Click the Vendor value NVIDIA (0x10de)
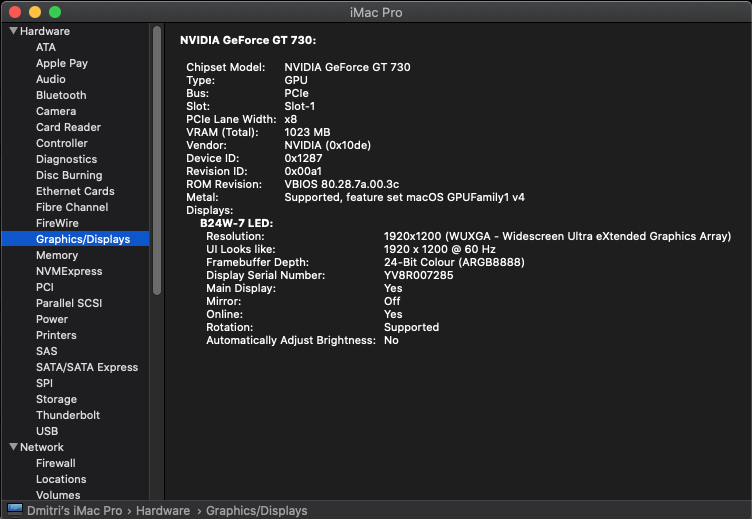The height and width of the screenshot is (519, 752). coord(328,145)
